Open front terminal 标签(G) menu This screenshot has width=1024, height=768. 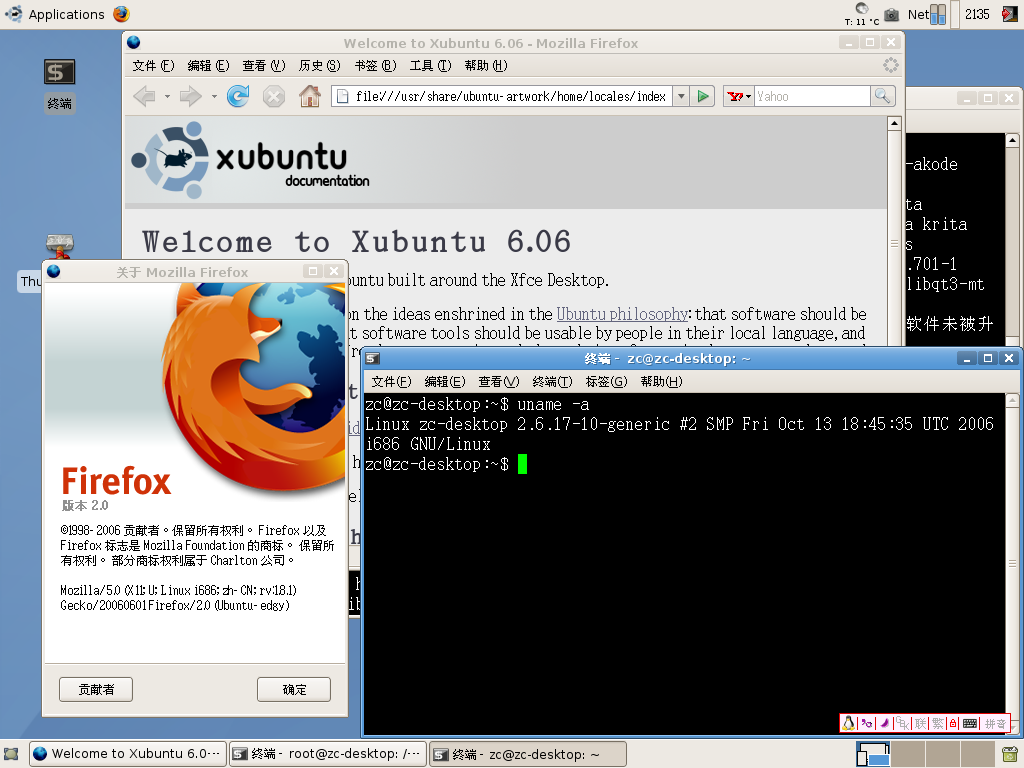(606, 381)
